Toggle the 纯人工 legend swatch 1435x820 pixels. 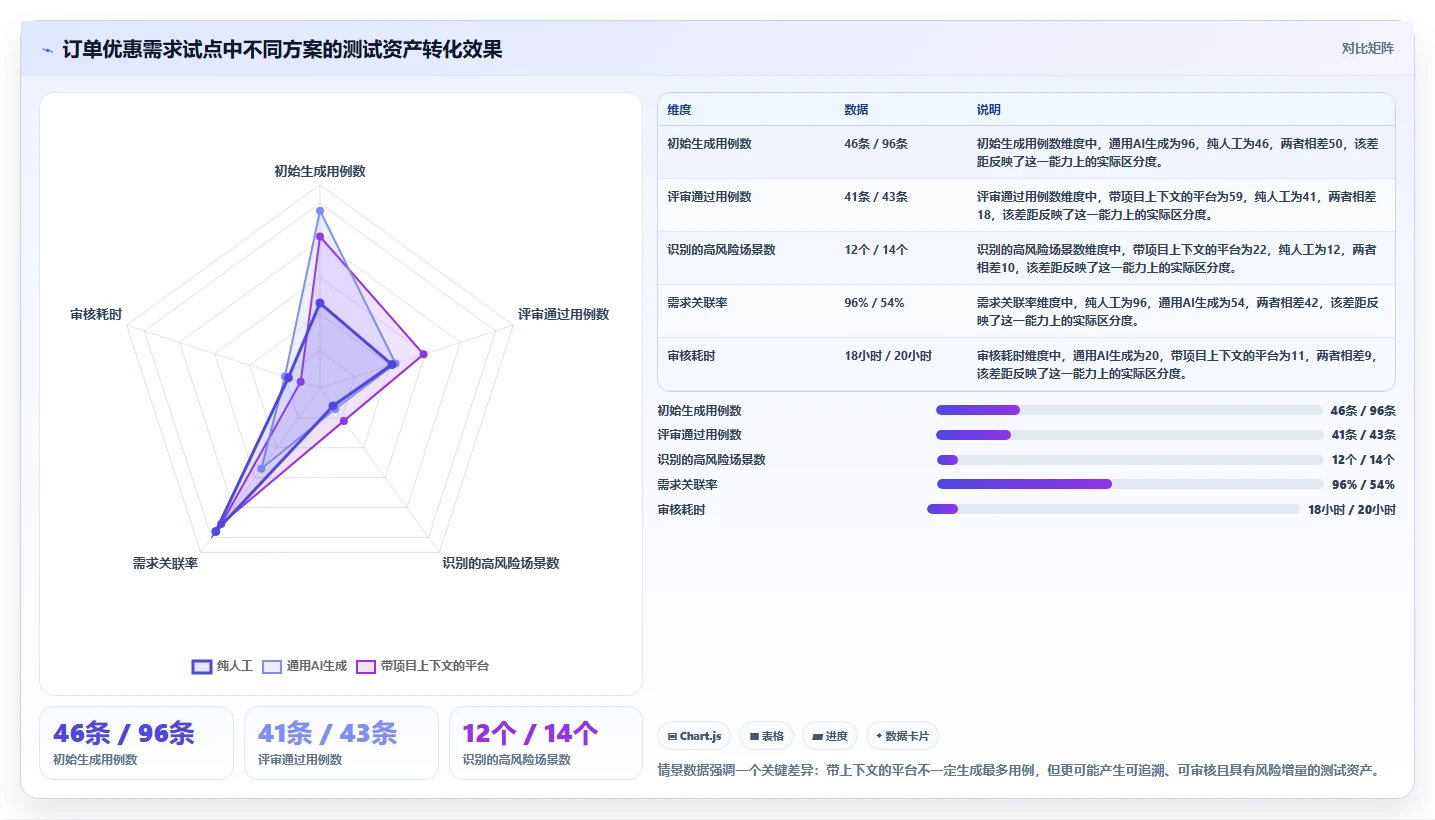(202, 666)
